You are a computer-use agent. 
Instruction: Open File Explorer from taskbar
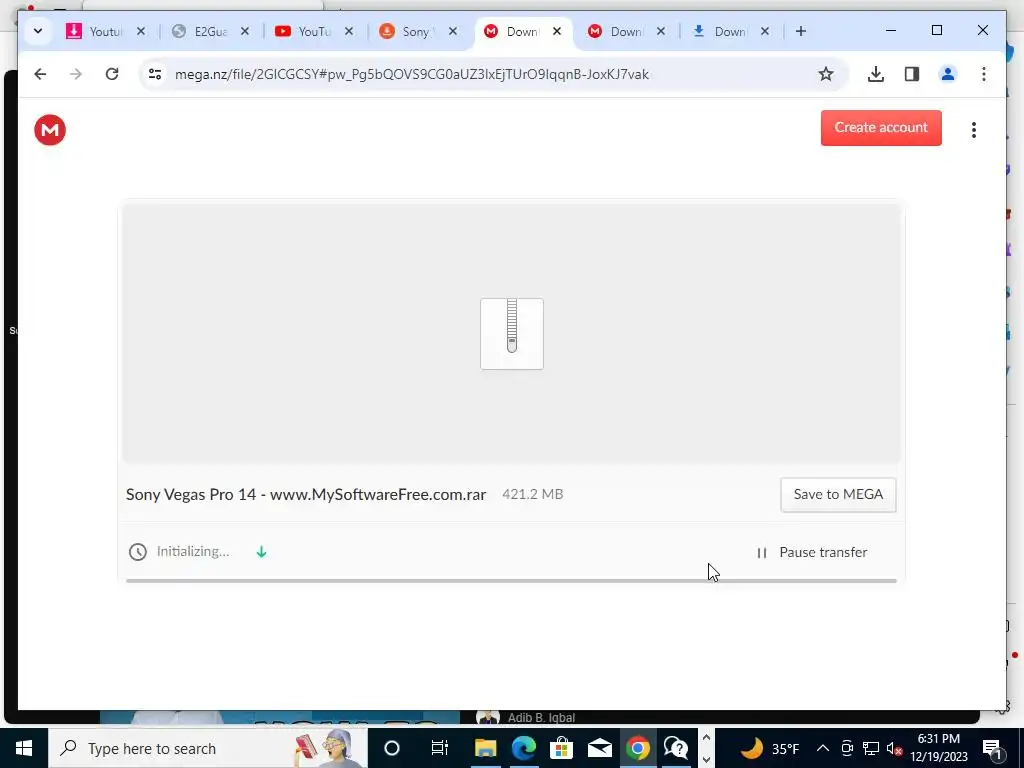[485, 748]
